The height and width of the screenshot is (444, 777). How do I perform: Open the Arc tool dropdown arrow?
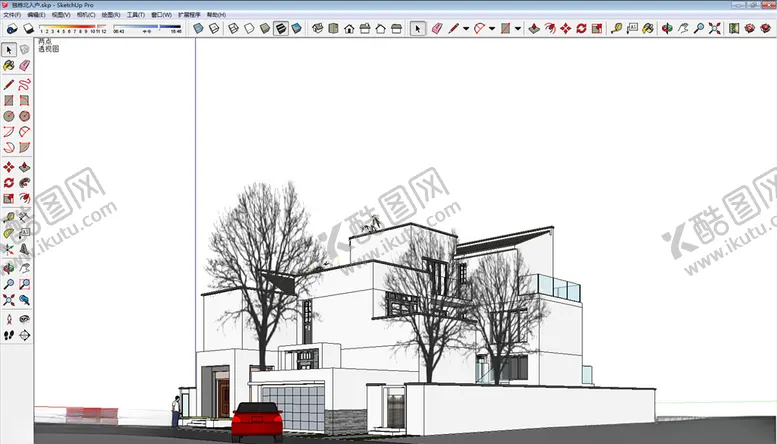[491, 29]
